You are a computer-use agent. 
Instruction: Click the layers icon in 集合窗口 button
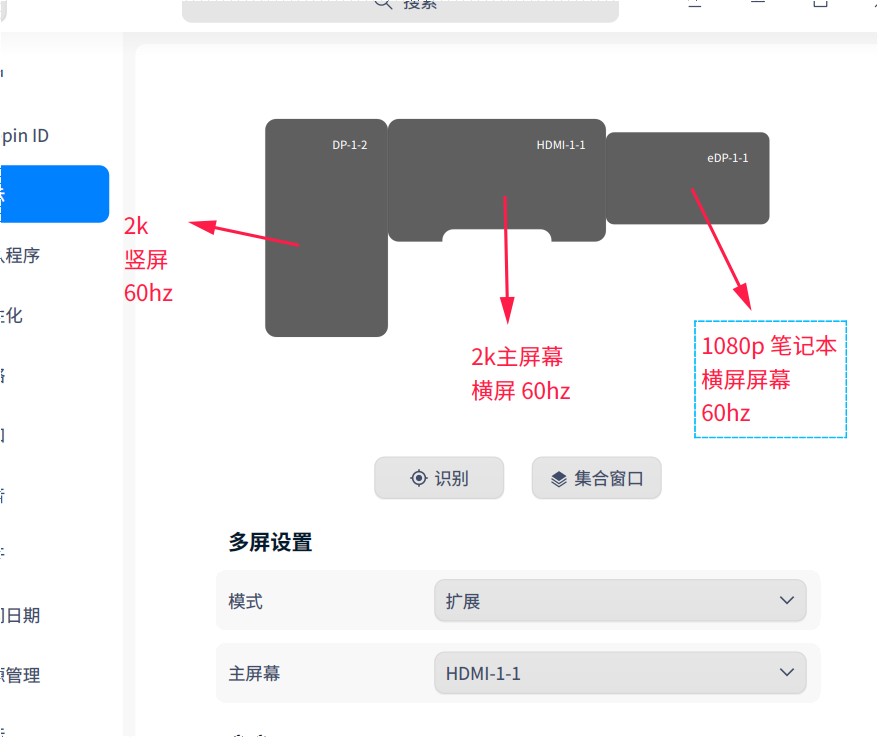tap(559, 479)
